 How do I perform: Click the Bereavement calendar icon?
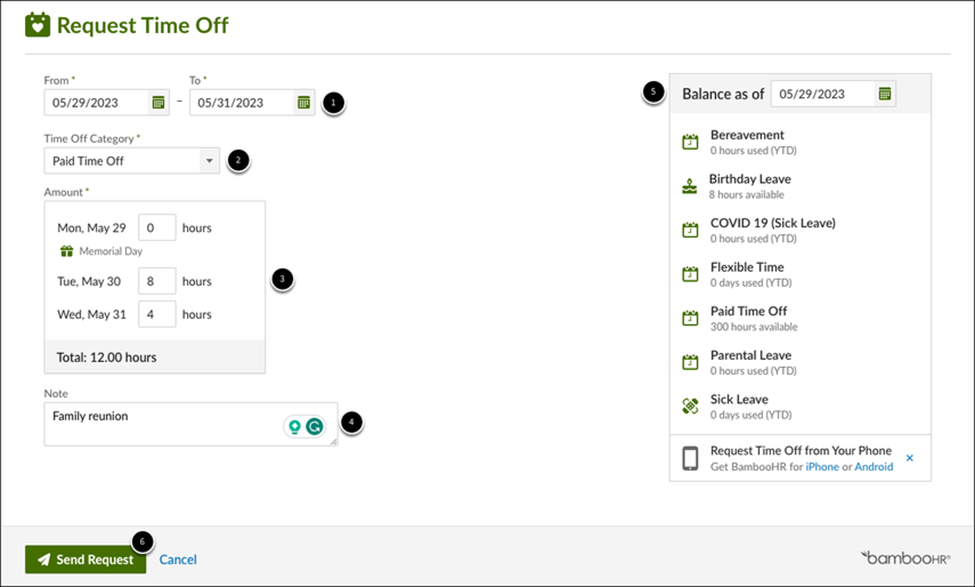click(x=690, y=142)
